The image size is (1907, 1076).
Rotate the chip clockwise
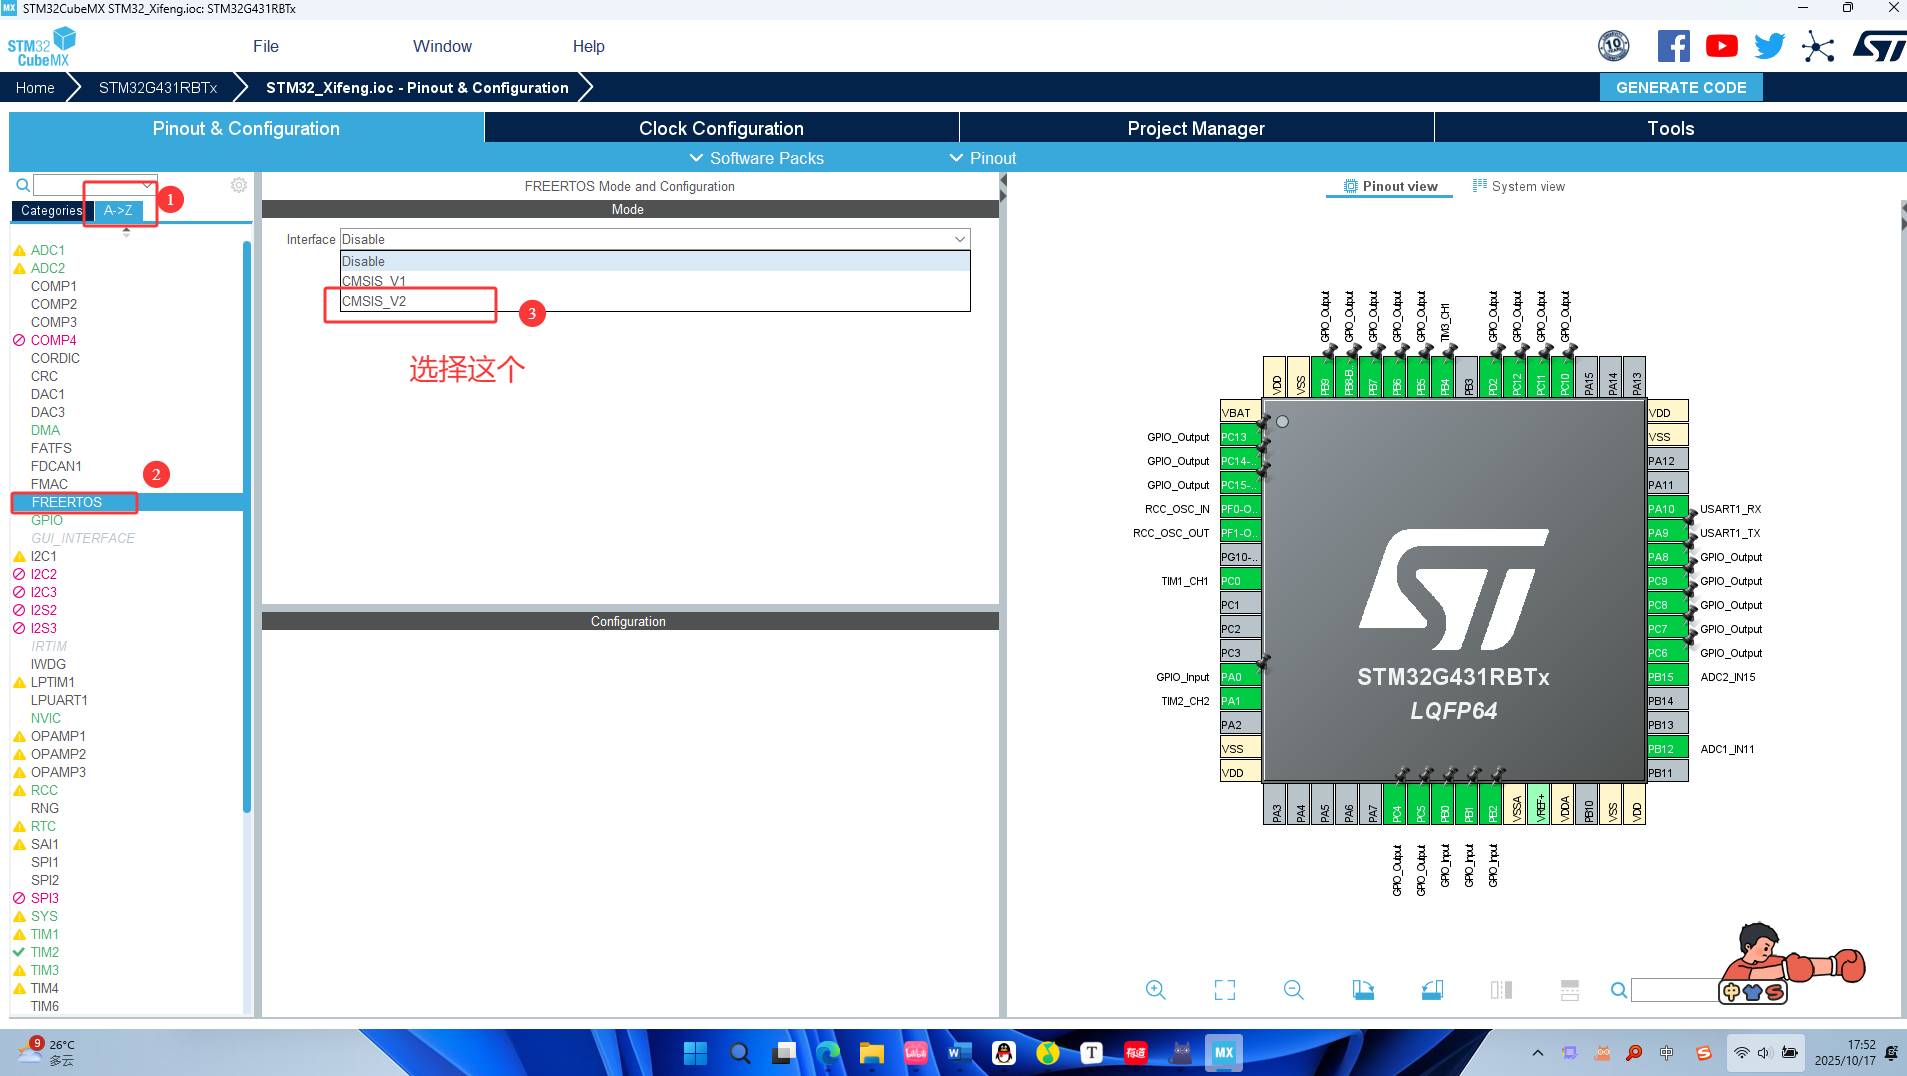pos(1363,990)
